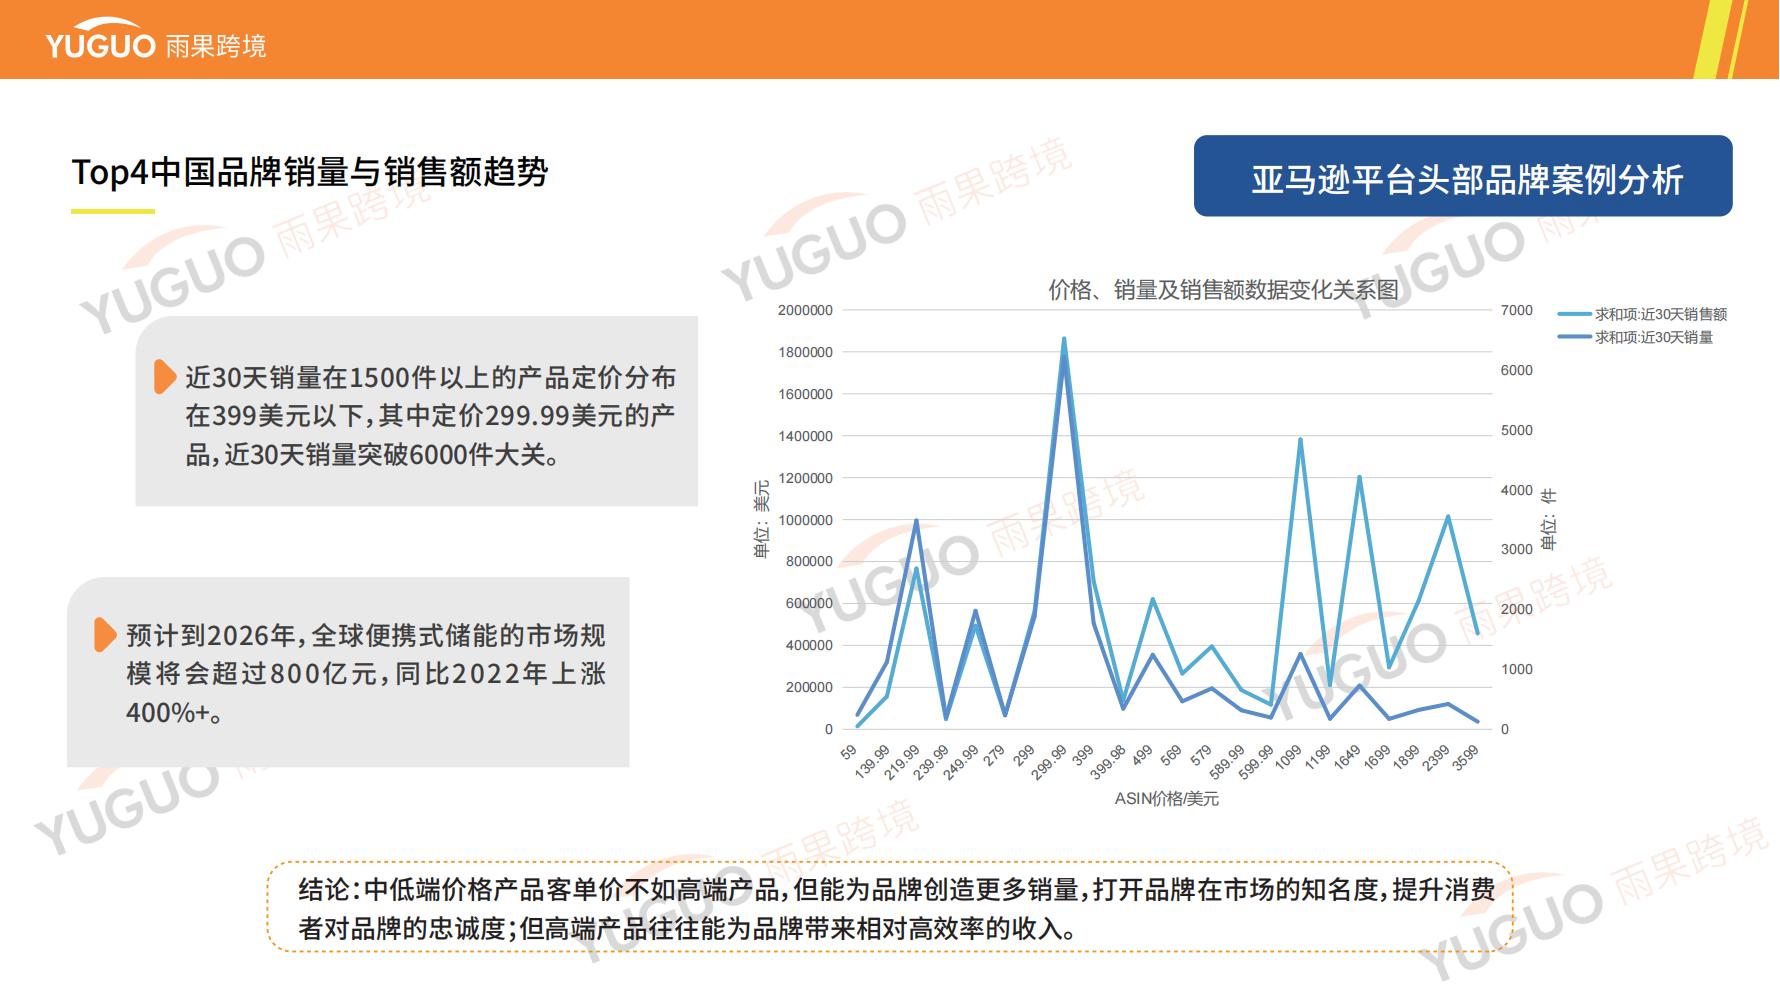Click the YUGUO 雨果跨境 logo
1780x1003 pixels.
pos(155,40)
